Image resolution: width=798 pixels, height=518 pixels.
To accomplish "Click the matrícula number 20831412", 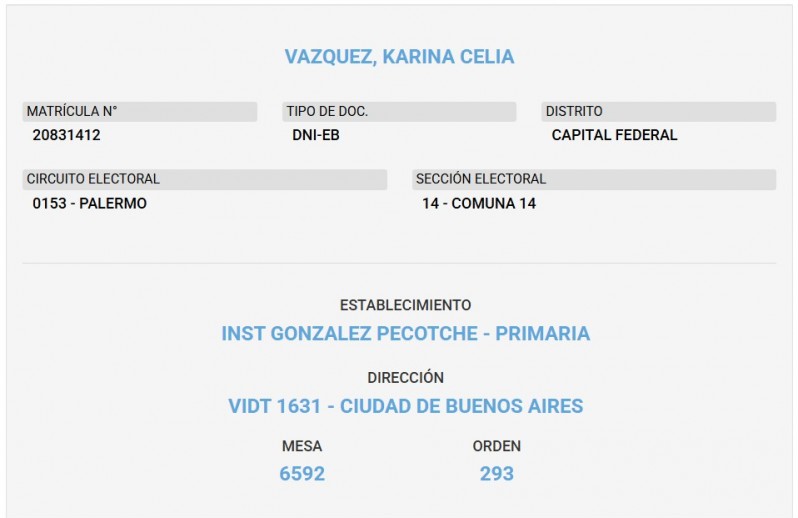I will point(67,135).
